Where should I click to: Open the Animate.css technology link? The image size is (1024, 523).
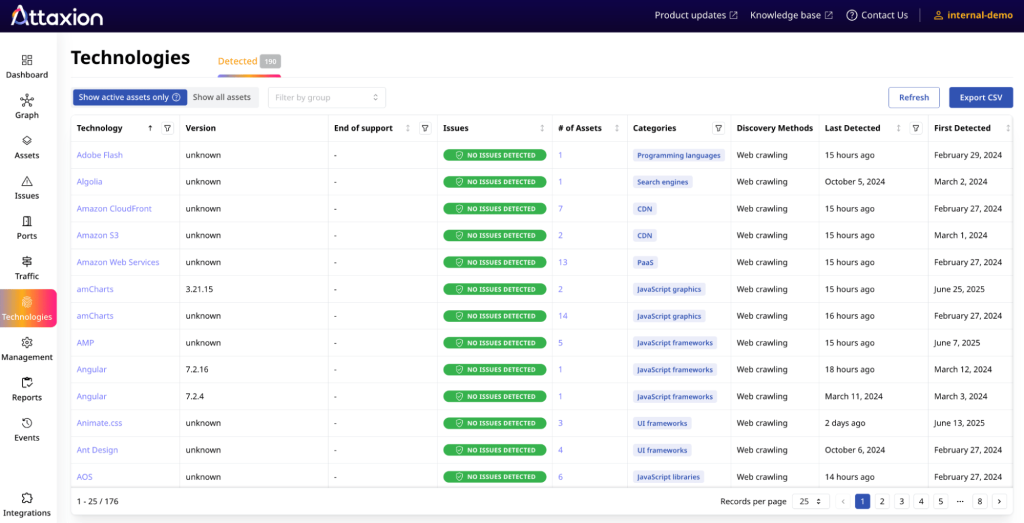(x=99, y=423)
